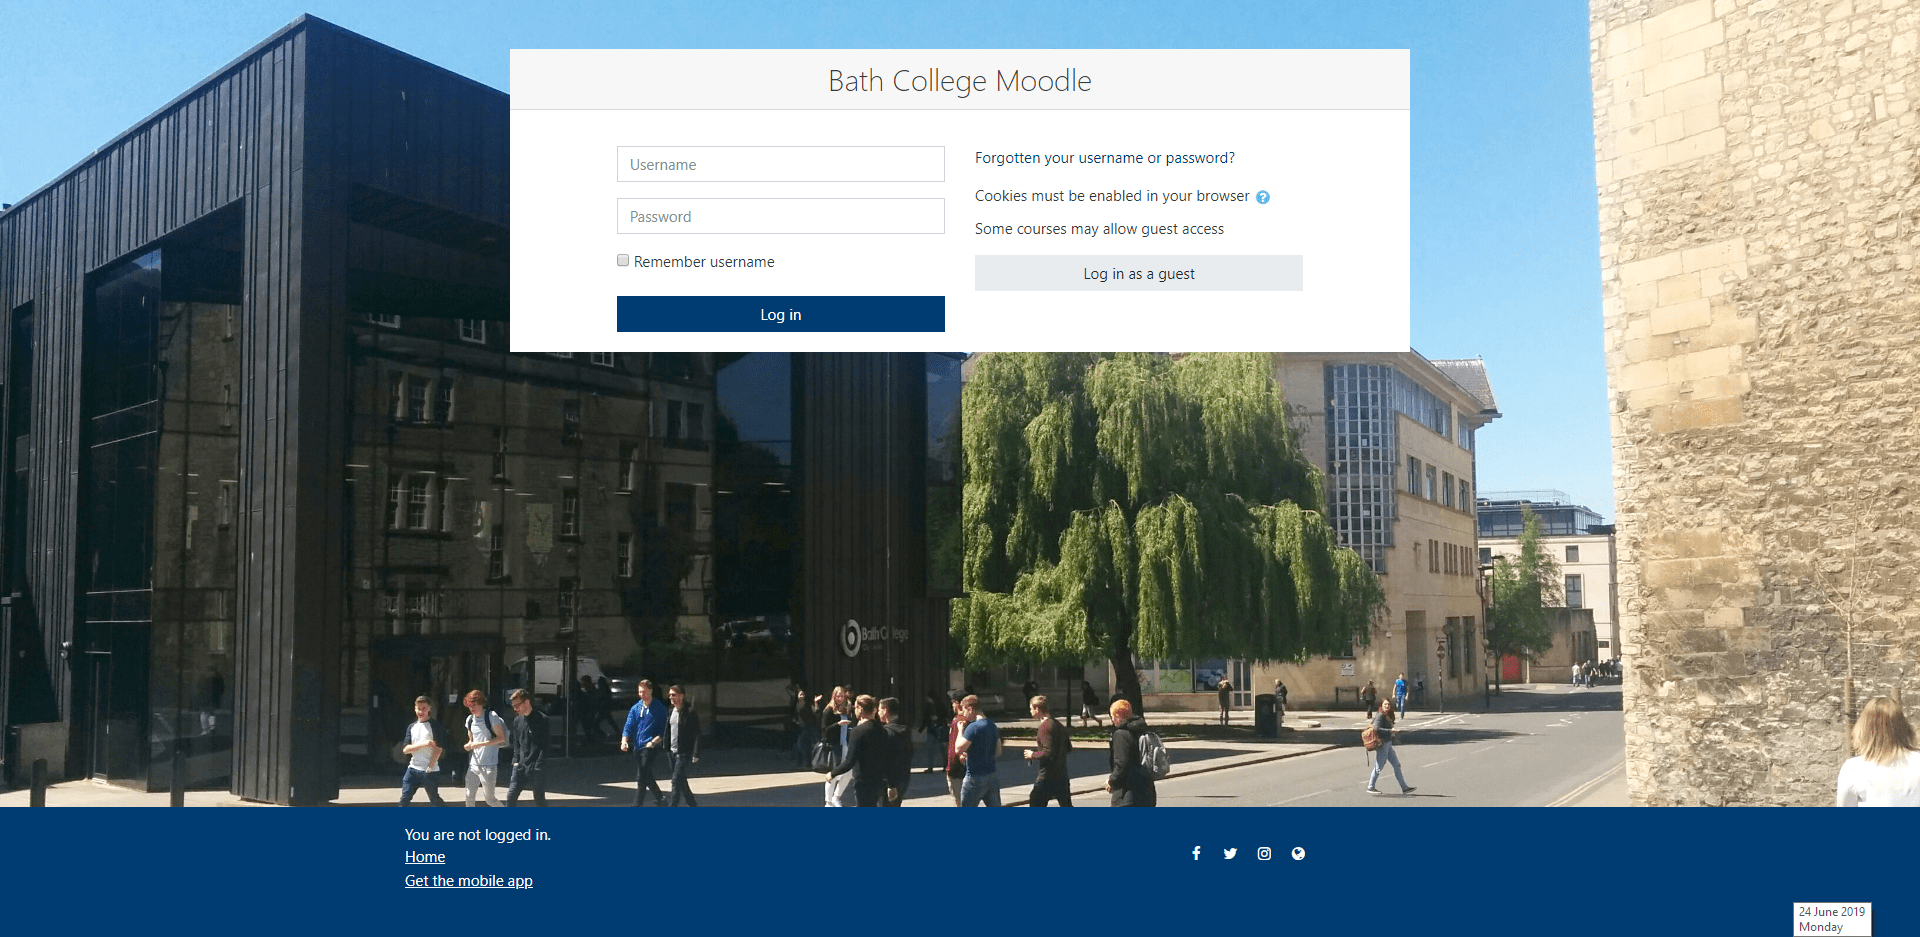Open the cookies help question mark icon
The image size is (1920, 937).
point(1263,197)
